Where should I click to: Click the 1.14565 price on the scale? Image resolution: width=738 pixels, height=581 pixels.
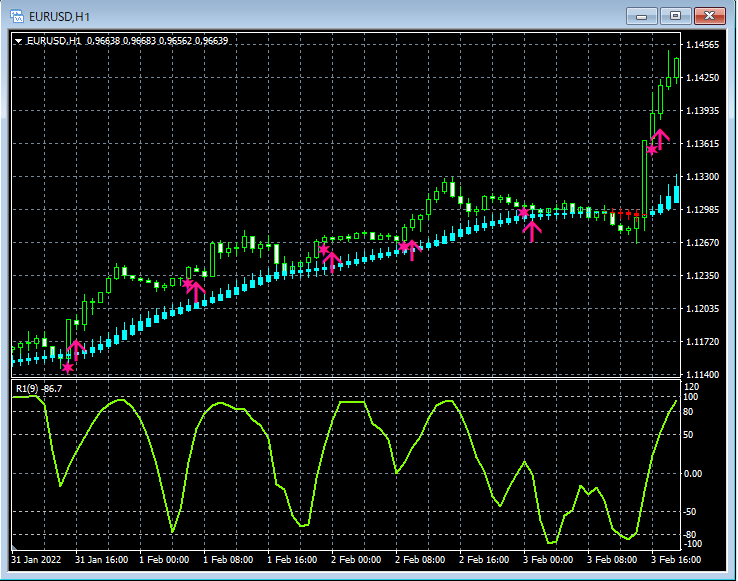click(x=704, y=46)
